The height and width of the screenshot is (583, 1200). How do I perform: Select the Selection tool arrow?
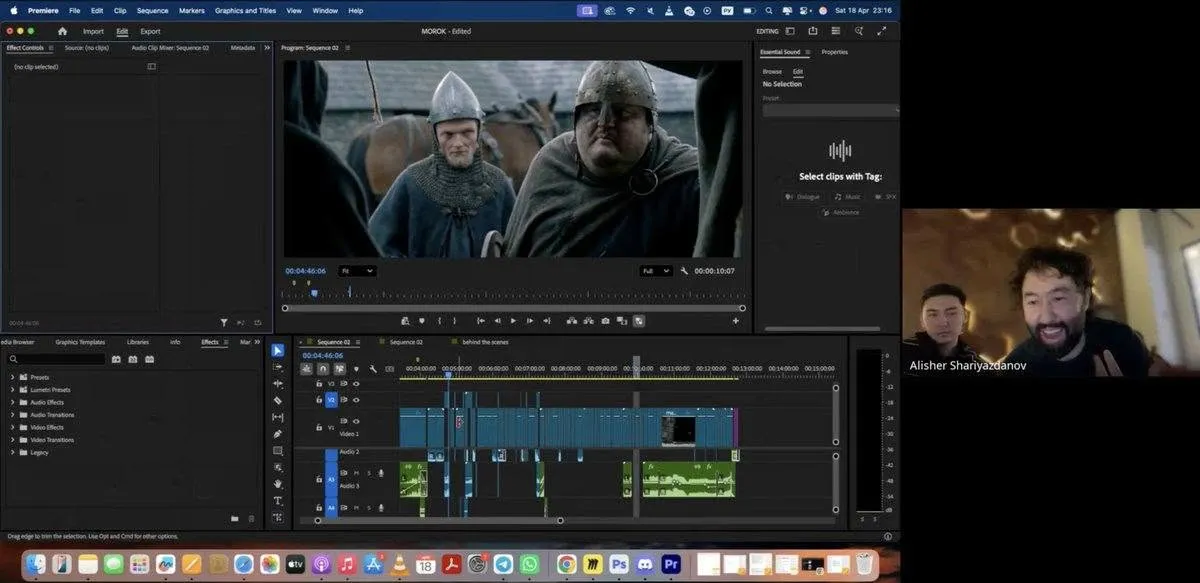(x=278, y=350)
